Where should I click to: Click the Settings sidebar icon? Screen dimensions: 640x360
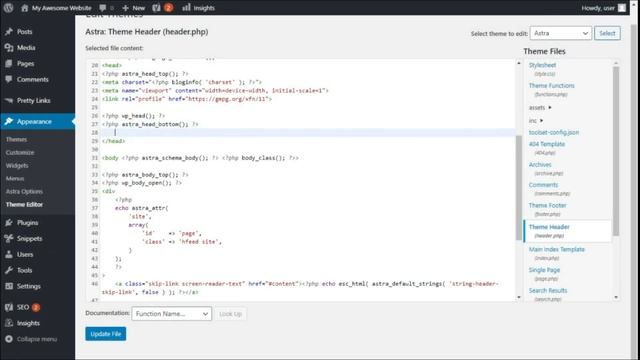click(x=9, y=286)
